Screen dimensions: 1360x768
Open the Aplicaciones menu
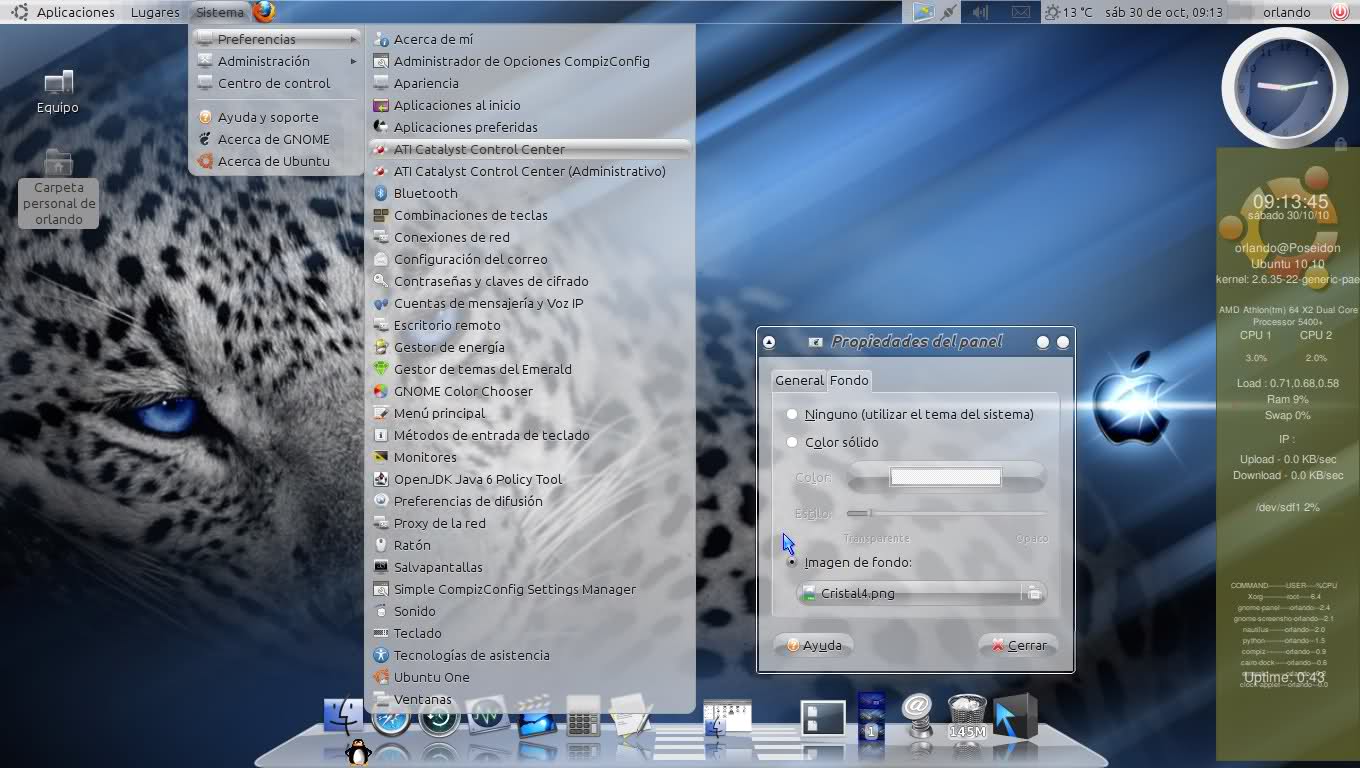[x=75, y=12]
